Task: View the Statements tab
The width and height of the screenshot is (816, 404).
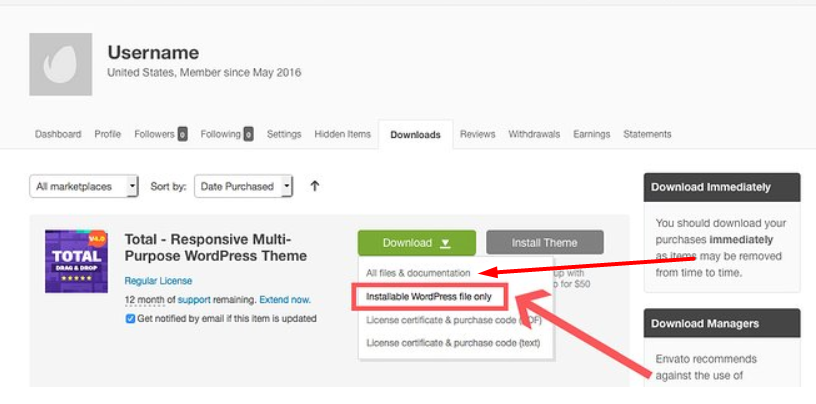Action: click(647, 134)
